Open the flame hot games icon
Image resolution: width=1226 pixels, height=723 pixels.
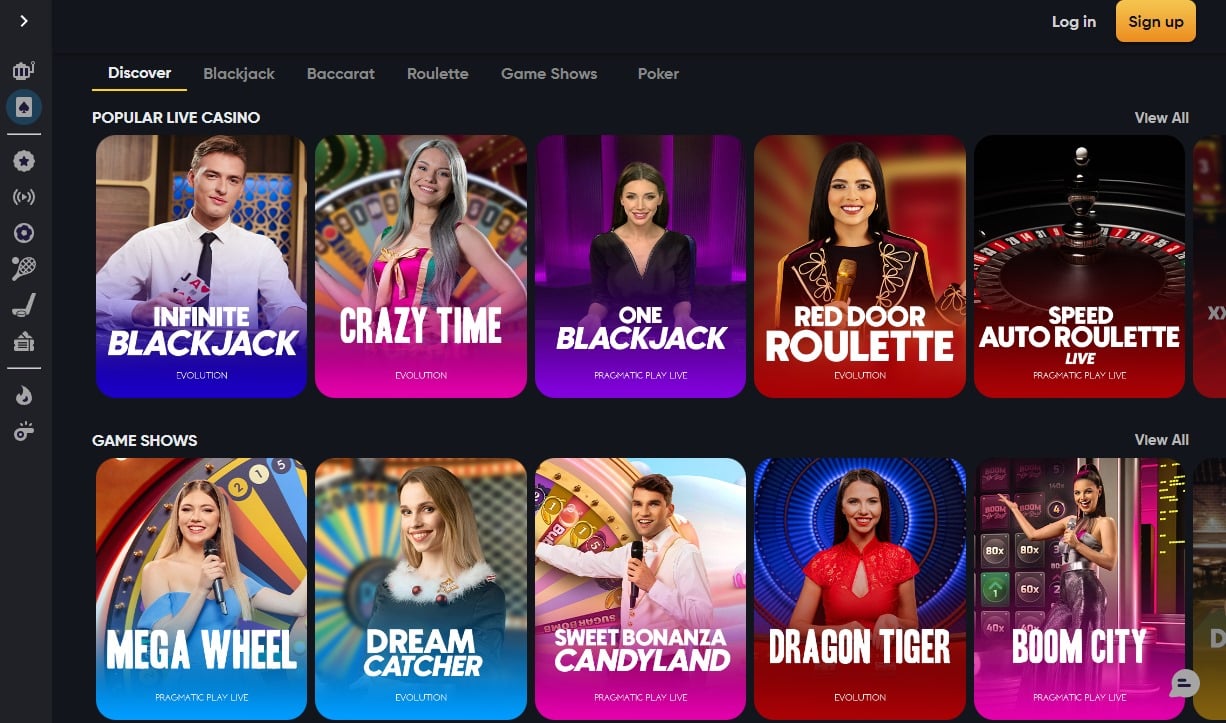click(x=24, y=395)
